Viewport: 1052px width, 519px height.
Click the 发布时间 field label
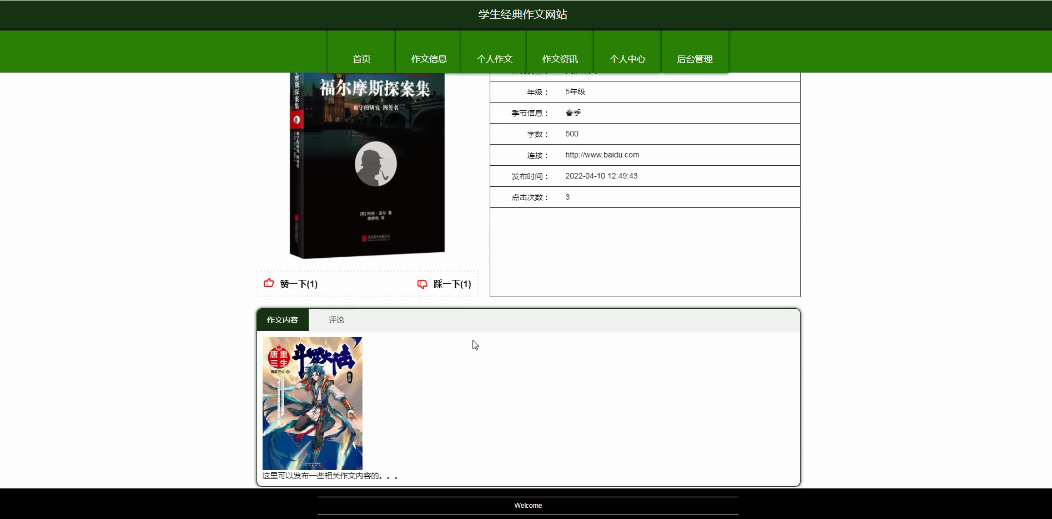[530, 176]
